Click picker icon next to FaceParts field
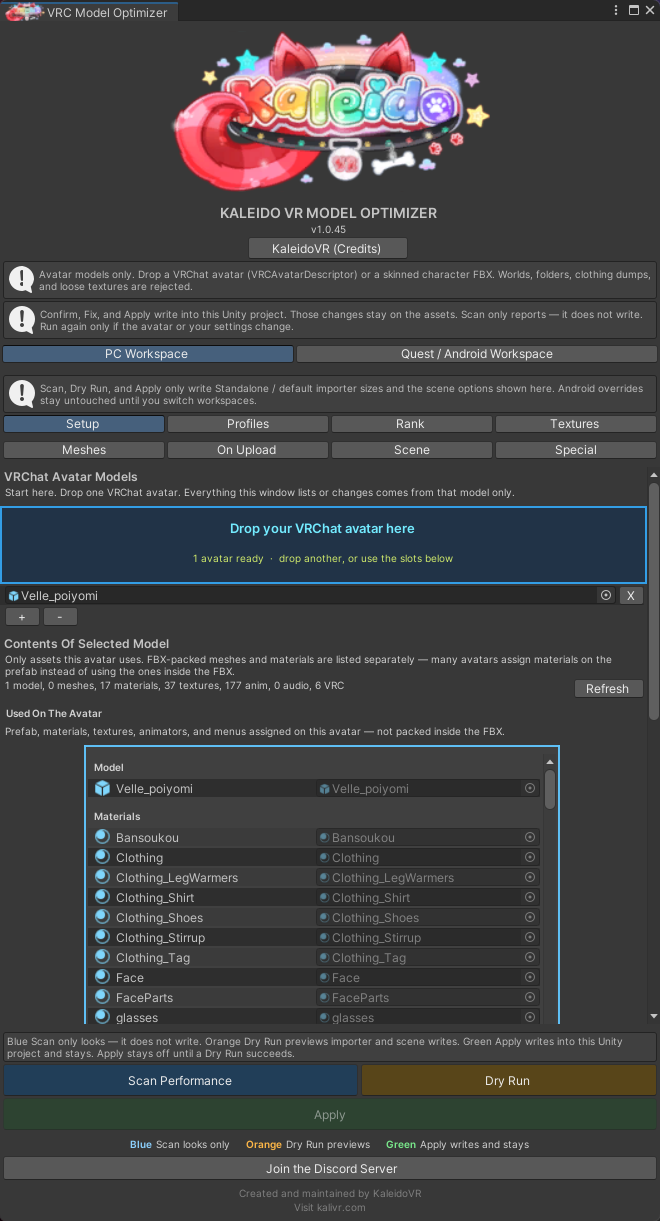Image resolution: width=660 pixels, height=1221 pixels. pyautogui.click(x=530, y=997)
